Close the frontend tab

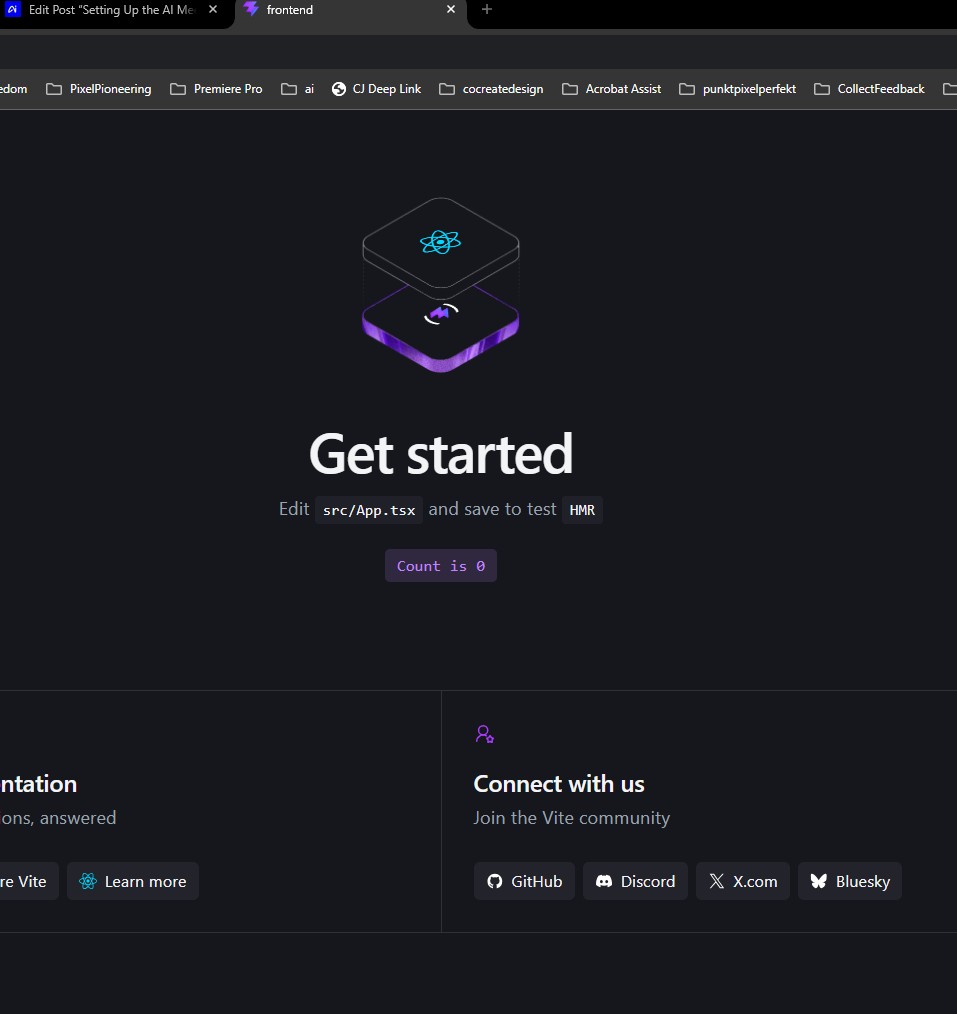451,10
